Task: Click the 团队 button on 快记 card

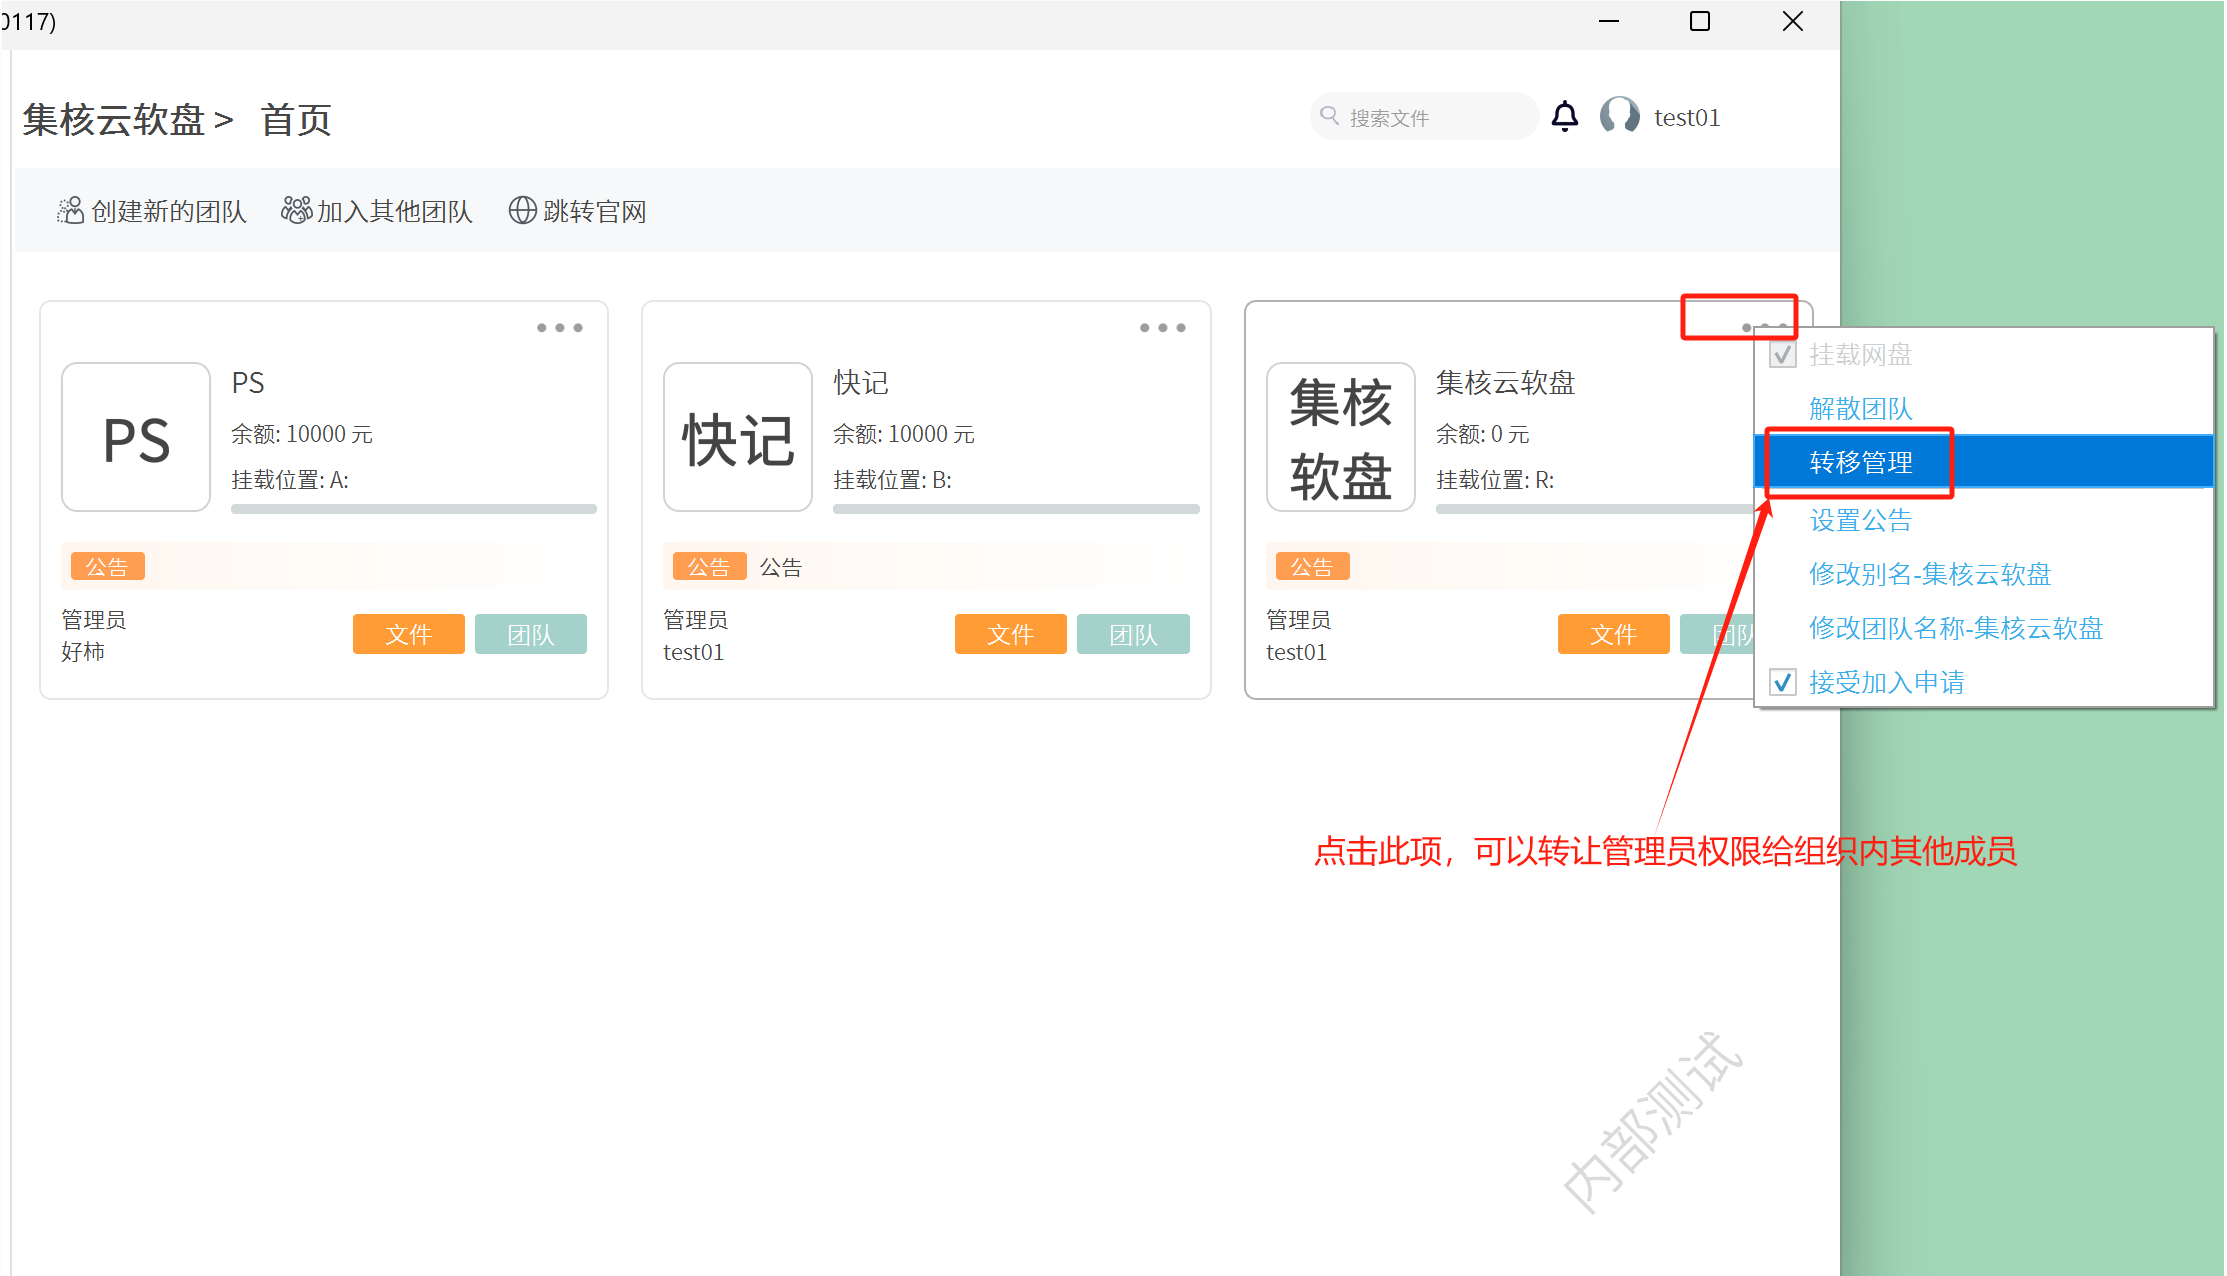Action: [1132, 634]
